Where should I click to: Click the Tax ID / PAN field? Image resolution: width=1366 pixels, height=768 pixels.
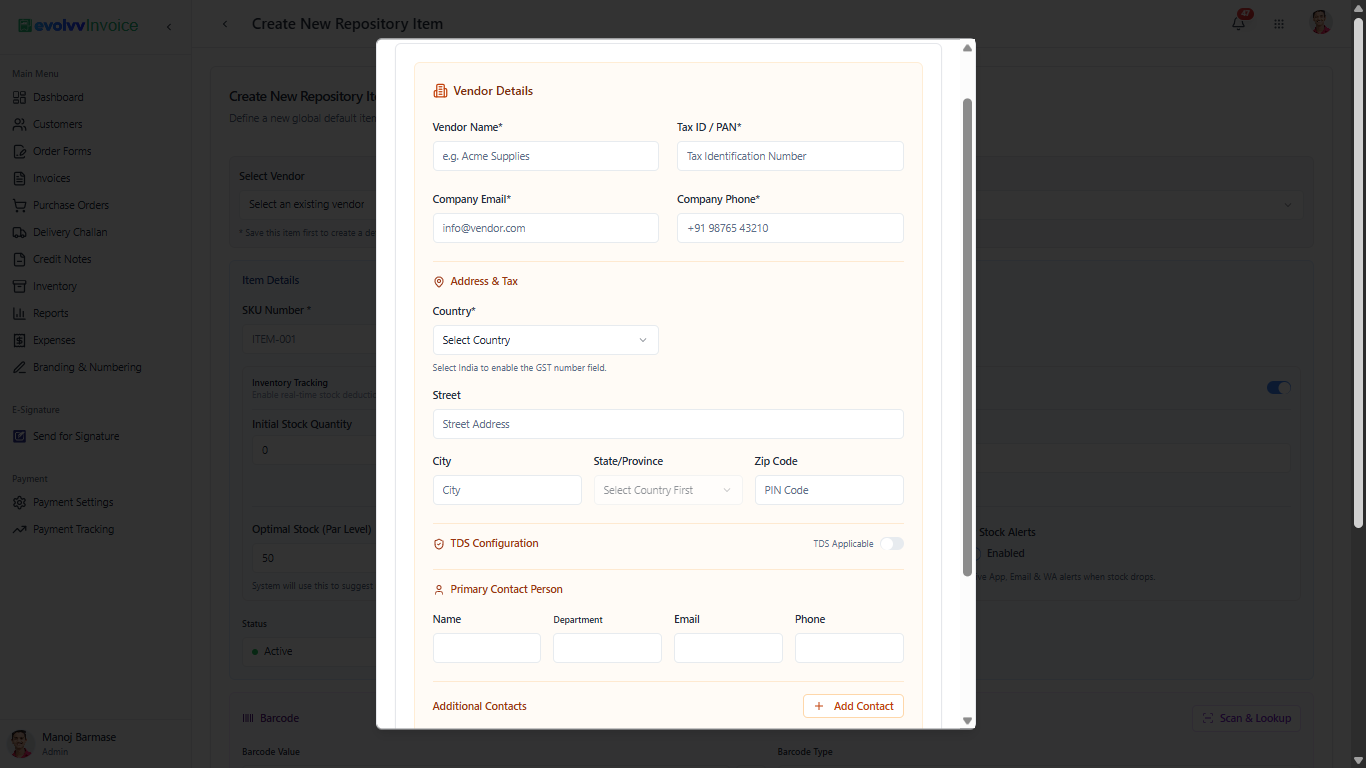pyautogui.click(x=790, y=156)
